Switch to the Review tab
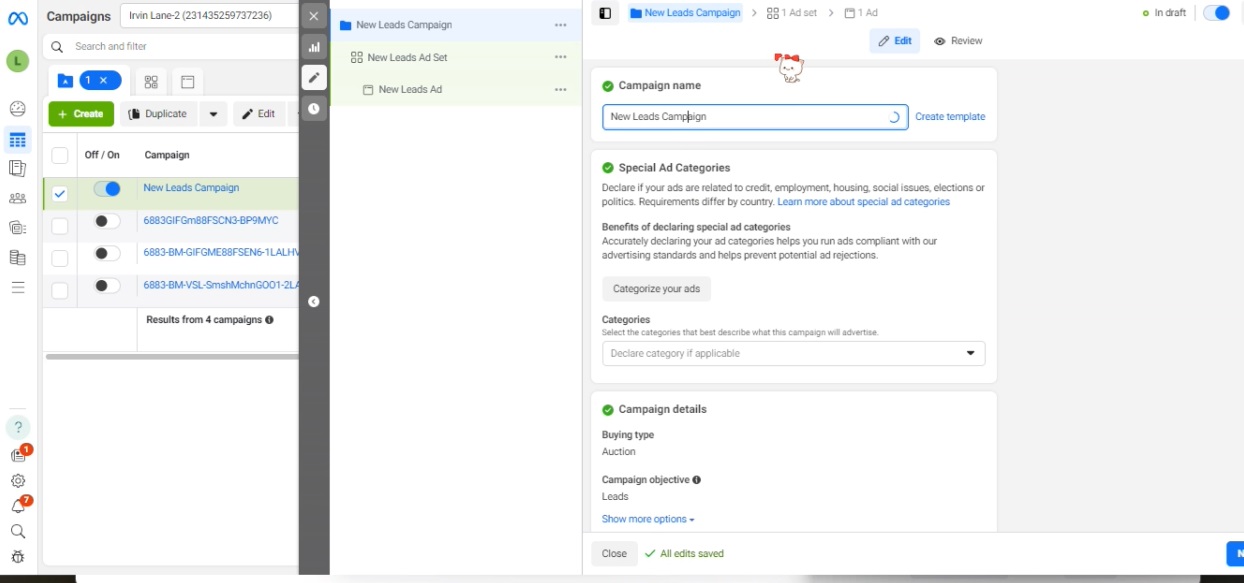The height and width of the screenshot is (583, 1244). click(x=958, y=41)
